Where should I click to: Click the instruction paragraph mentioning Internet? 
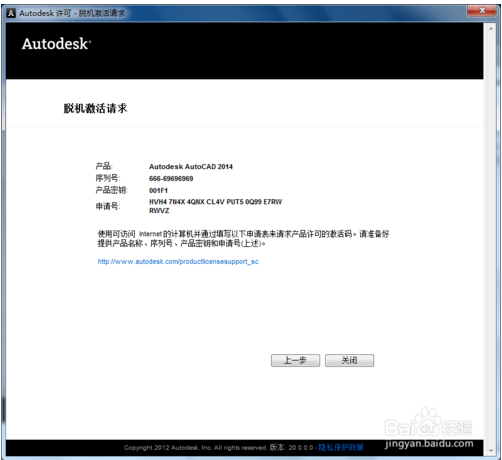[x=243, y=239]
